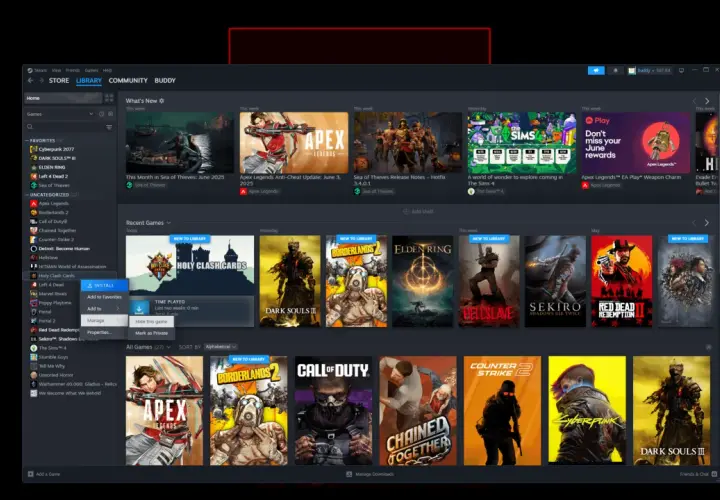Open the BUDDY profile tab
Viewport: 720px width, 500px height.
(x=165, y=80)
